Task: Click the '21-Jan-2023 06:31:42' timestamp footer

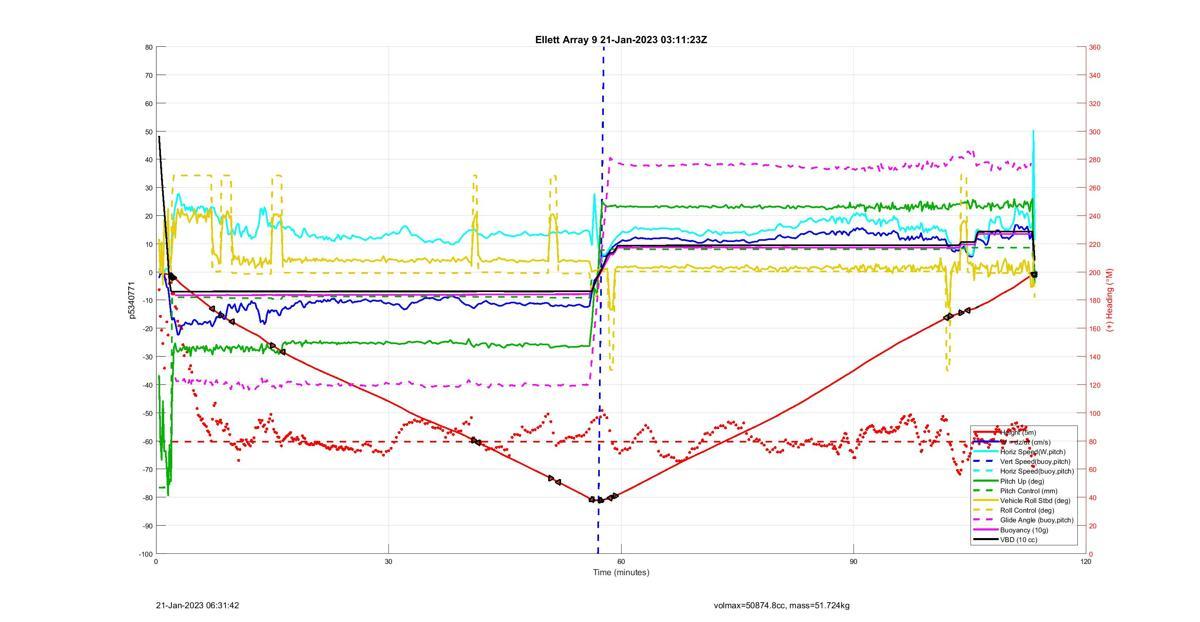Action: (x=198, y=605)
